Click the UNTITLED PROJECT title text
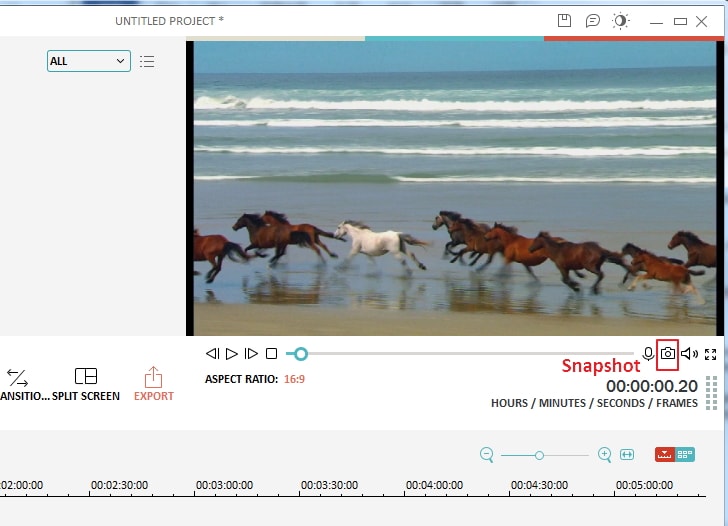 tap(169, 21)
